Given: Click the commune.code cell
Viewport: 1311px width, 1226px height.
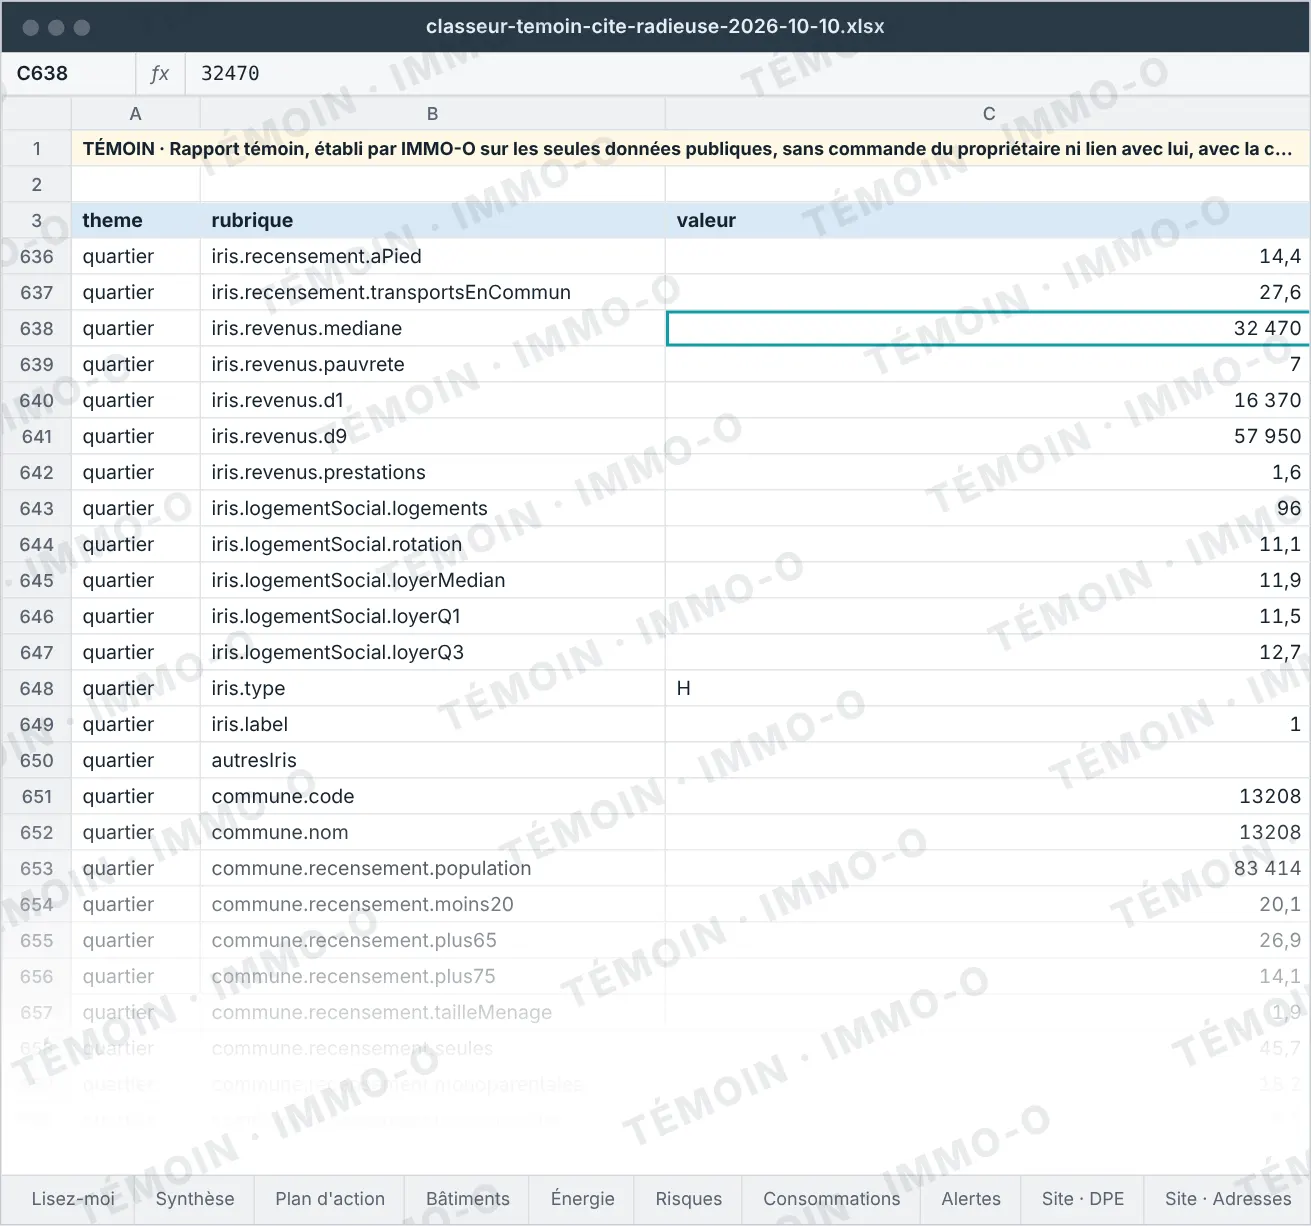Looking at the screenshot, I should click(x=433, y=796).
